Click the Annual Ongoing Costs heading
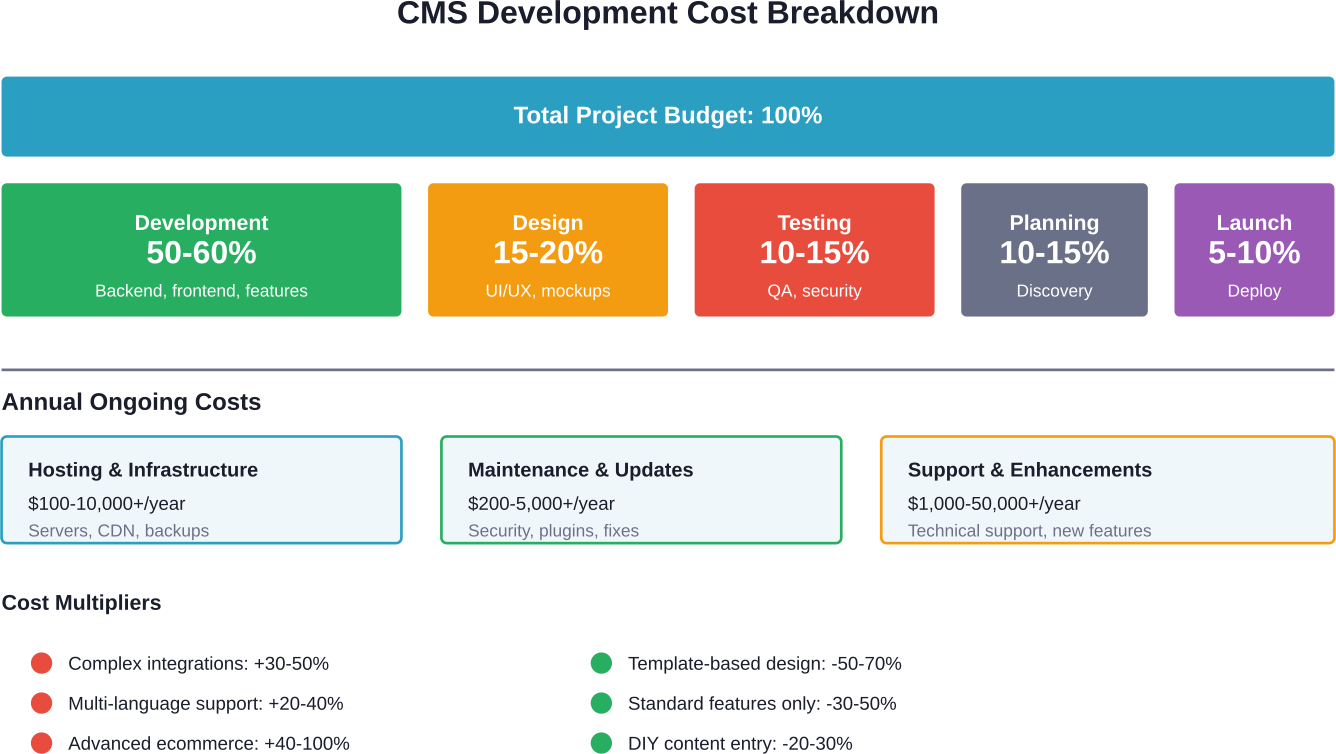This screenshot has width=1336, height=754. 131,402
